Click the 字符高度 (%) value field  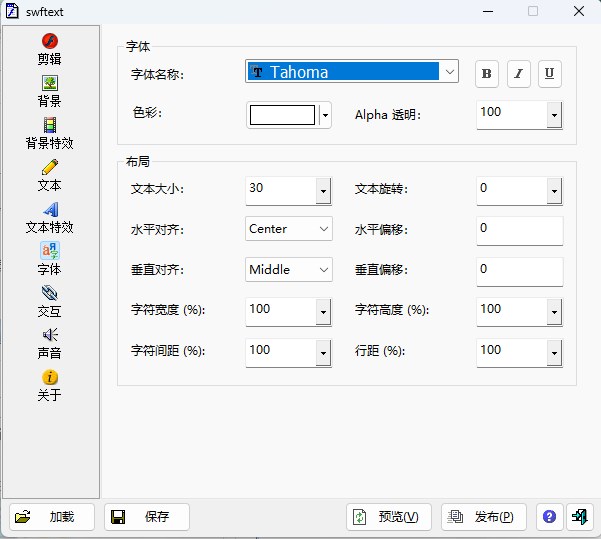pos(512,312)
